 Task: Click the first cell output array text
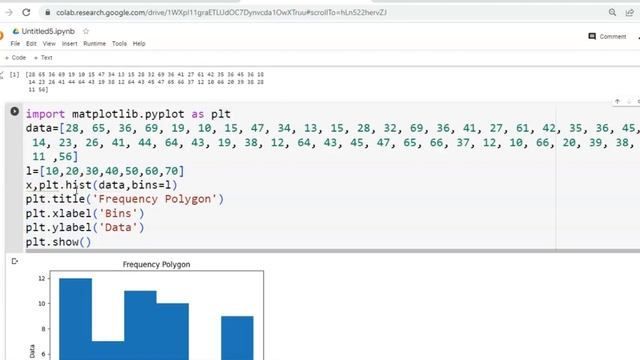144,82
